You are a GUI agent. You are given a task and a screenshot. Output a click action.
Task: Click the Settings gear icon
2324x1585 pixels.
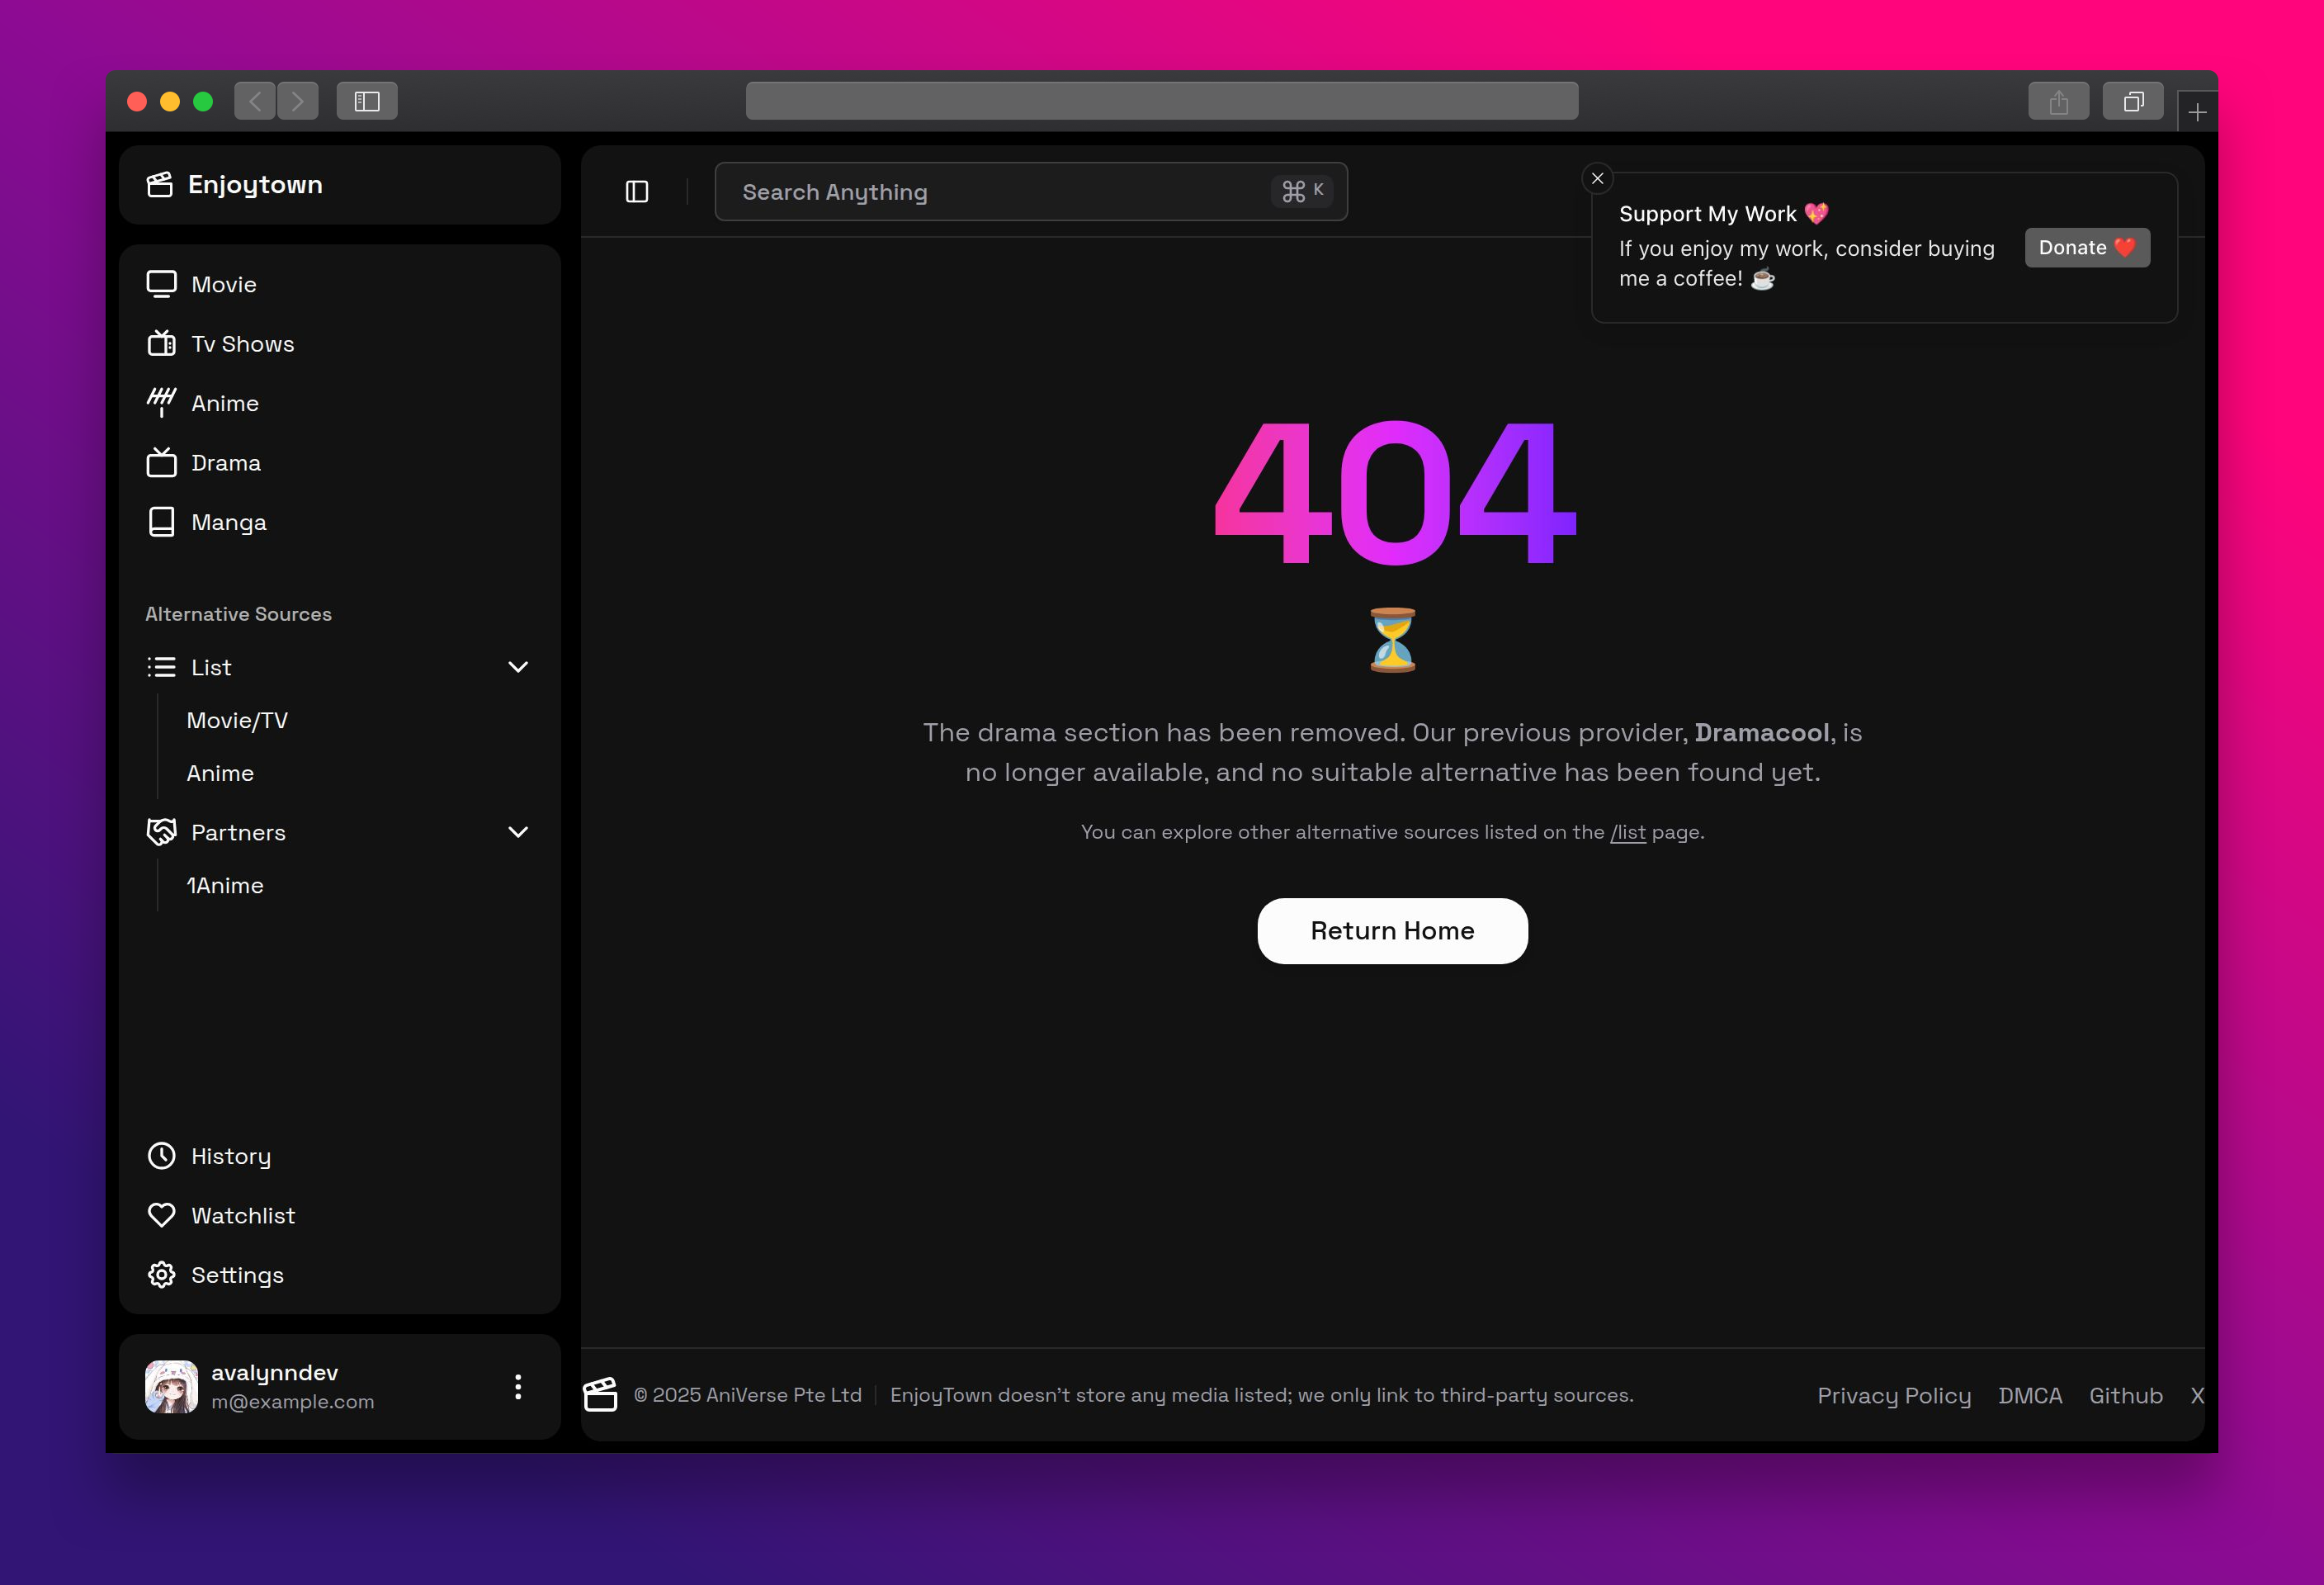click(x=161, y=1275)
